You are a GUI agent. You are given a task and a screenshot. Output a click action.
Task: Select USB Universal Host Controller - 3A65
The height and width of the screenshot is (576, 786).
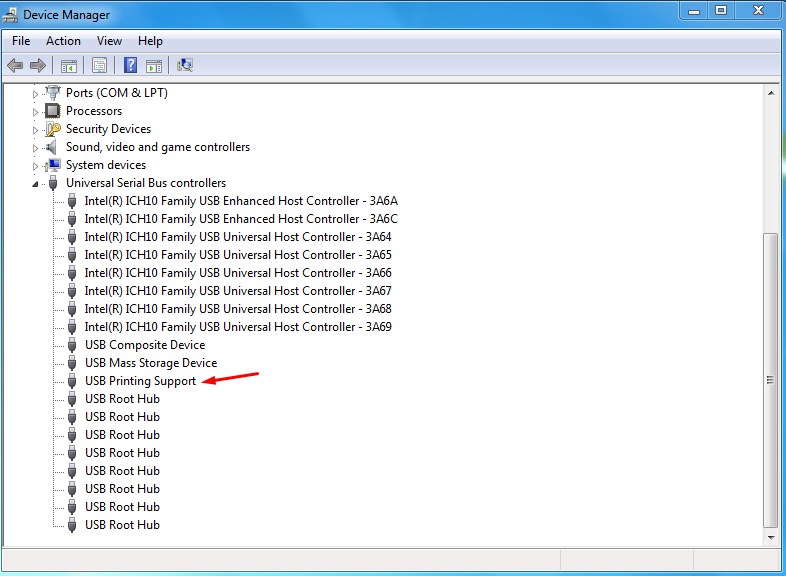[238, 255]
